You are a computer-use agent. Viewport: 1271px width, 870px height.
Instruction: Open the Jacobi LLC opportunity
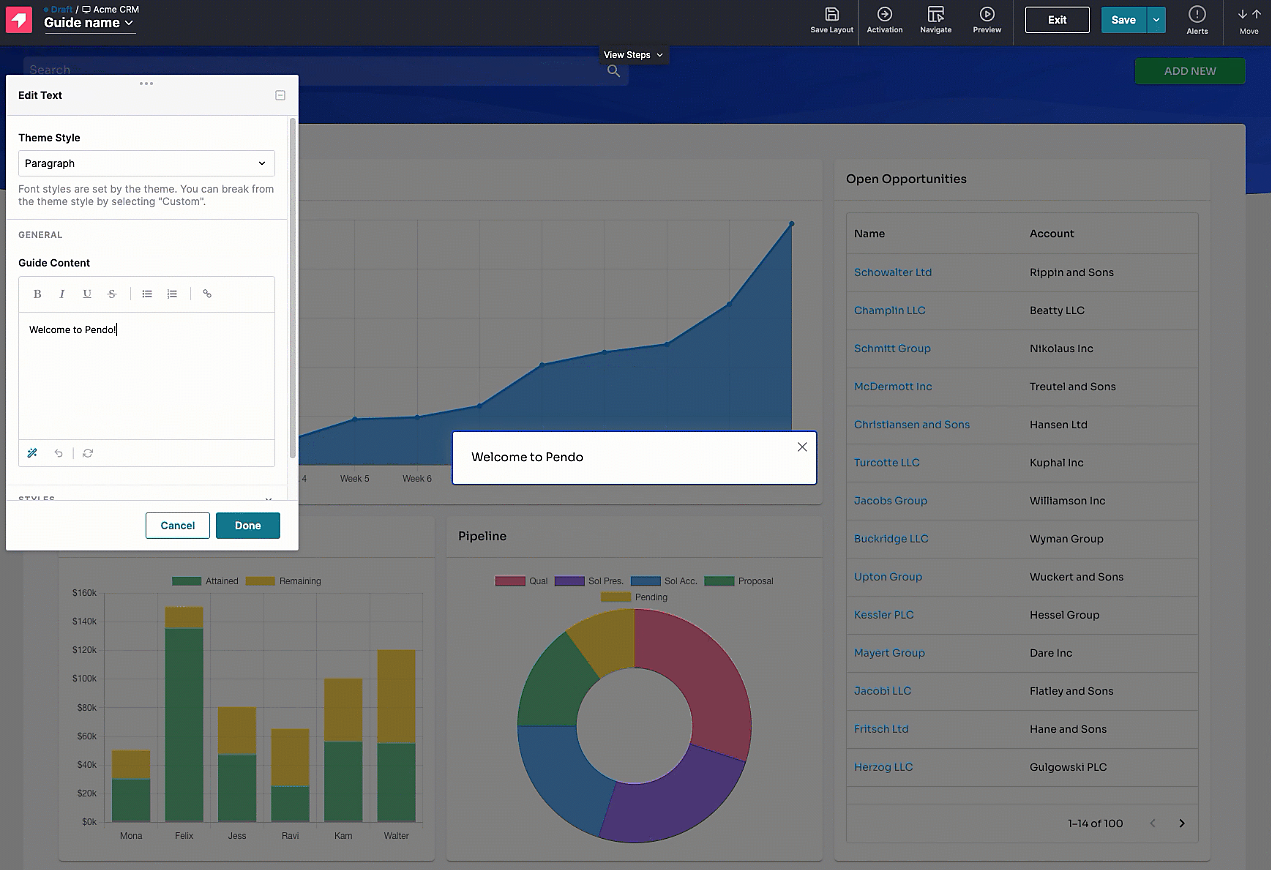tap(883, 691)
